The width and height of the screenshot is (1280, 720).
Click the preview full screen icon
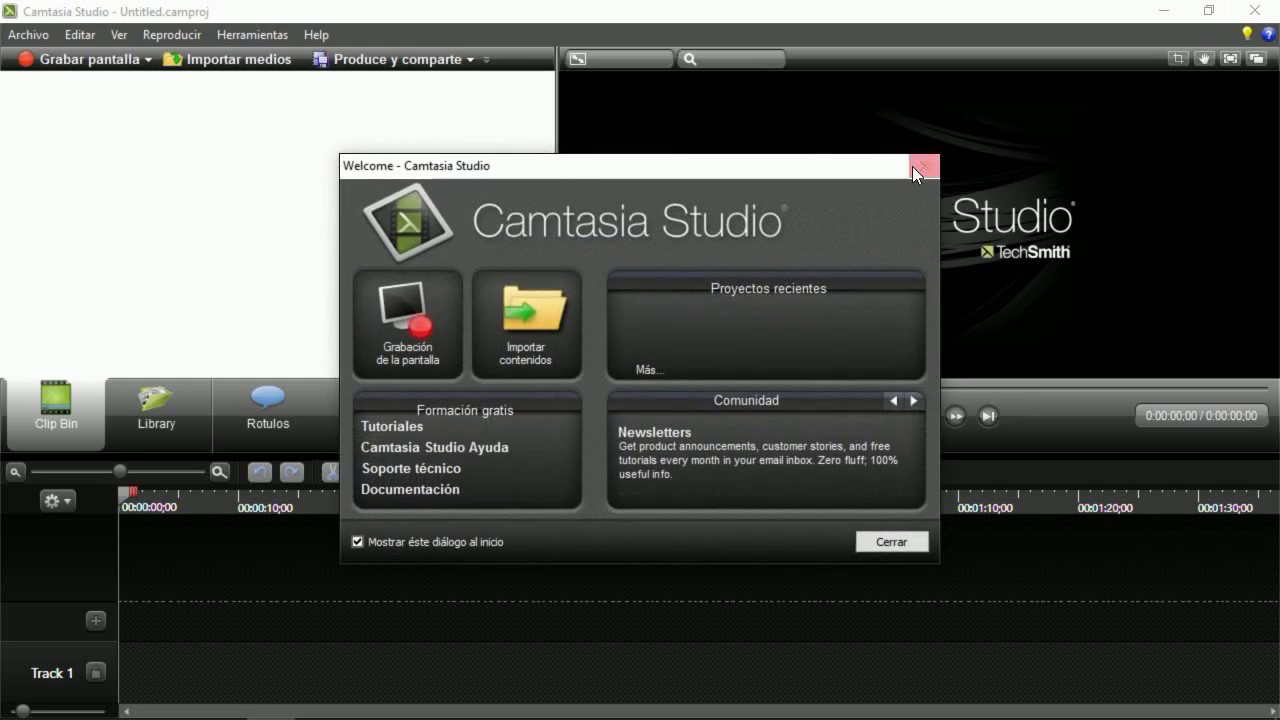pos(1230,59)
